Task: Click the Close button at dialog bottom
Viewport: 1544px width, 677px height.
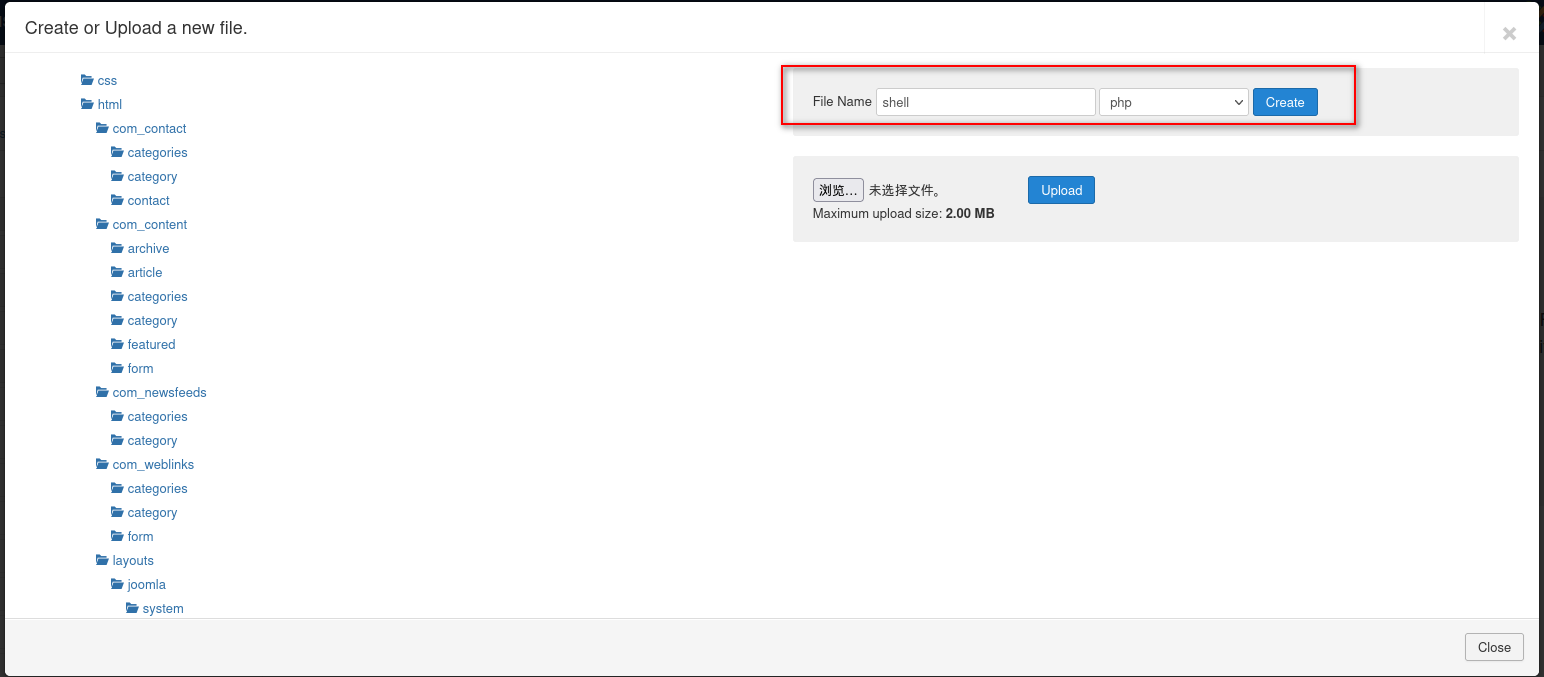Action: coord(1494,647)
